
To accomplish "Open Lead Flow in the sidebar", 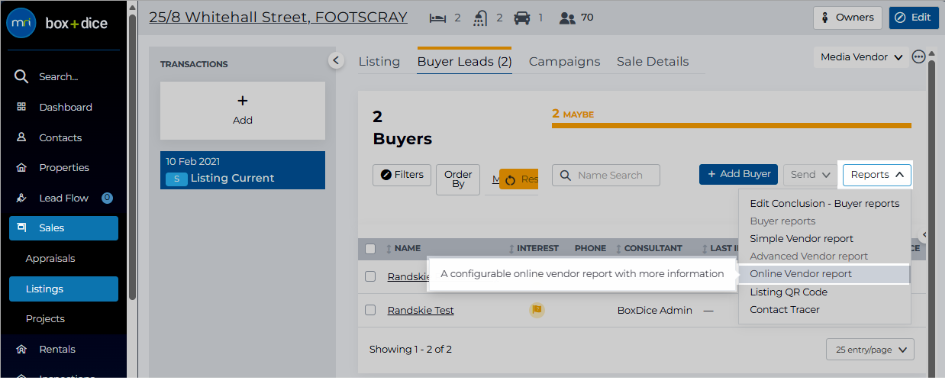I will click(63, 198).
